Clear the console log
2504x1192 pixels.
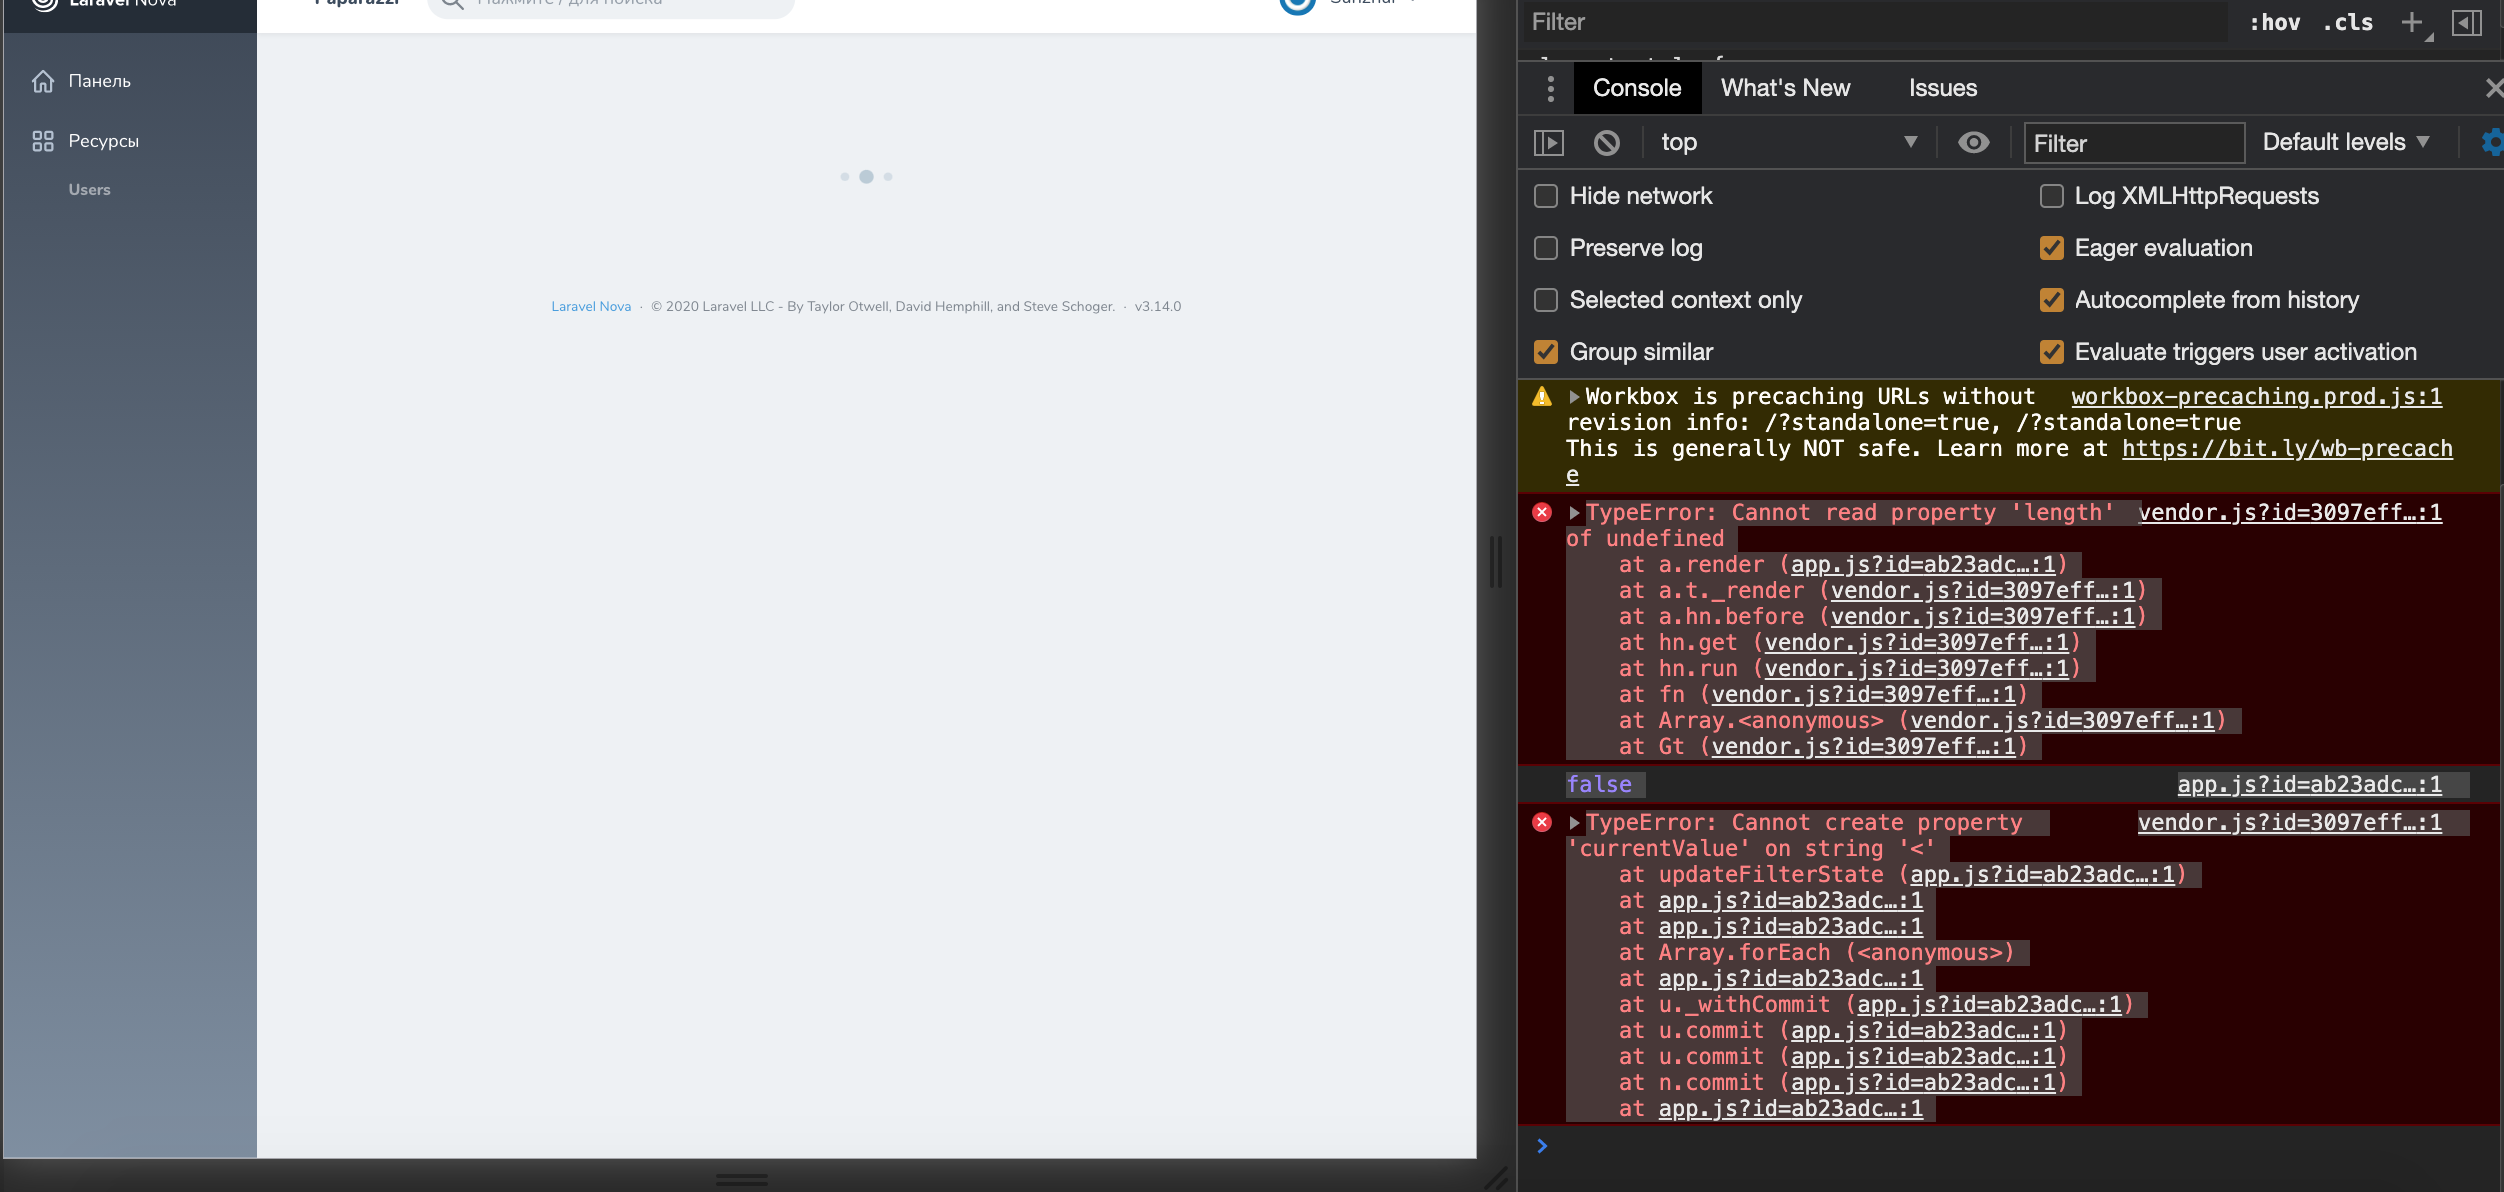click(1606, 142)
